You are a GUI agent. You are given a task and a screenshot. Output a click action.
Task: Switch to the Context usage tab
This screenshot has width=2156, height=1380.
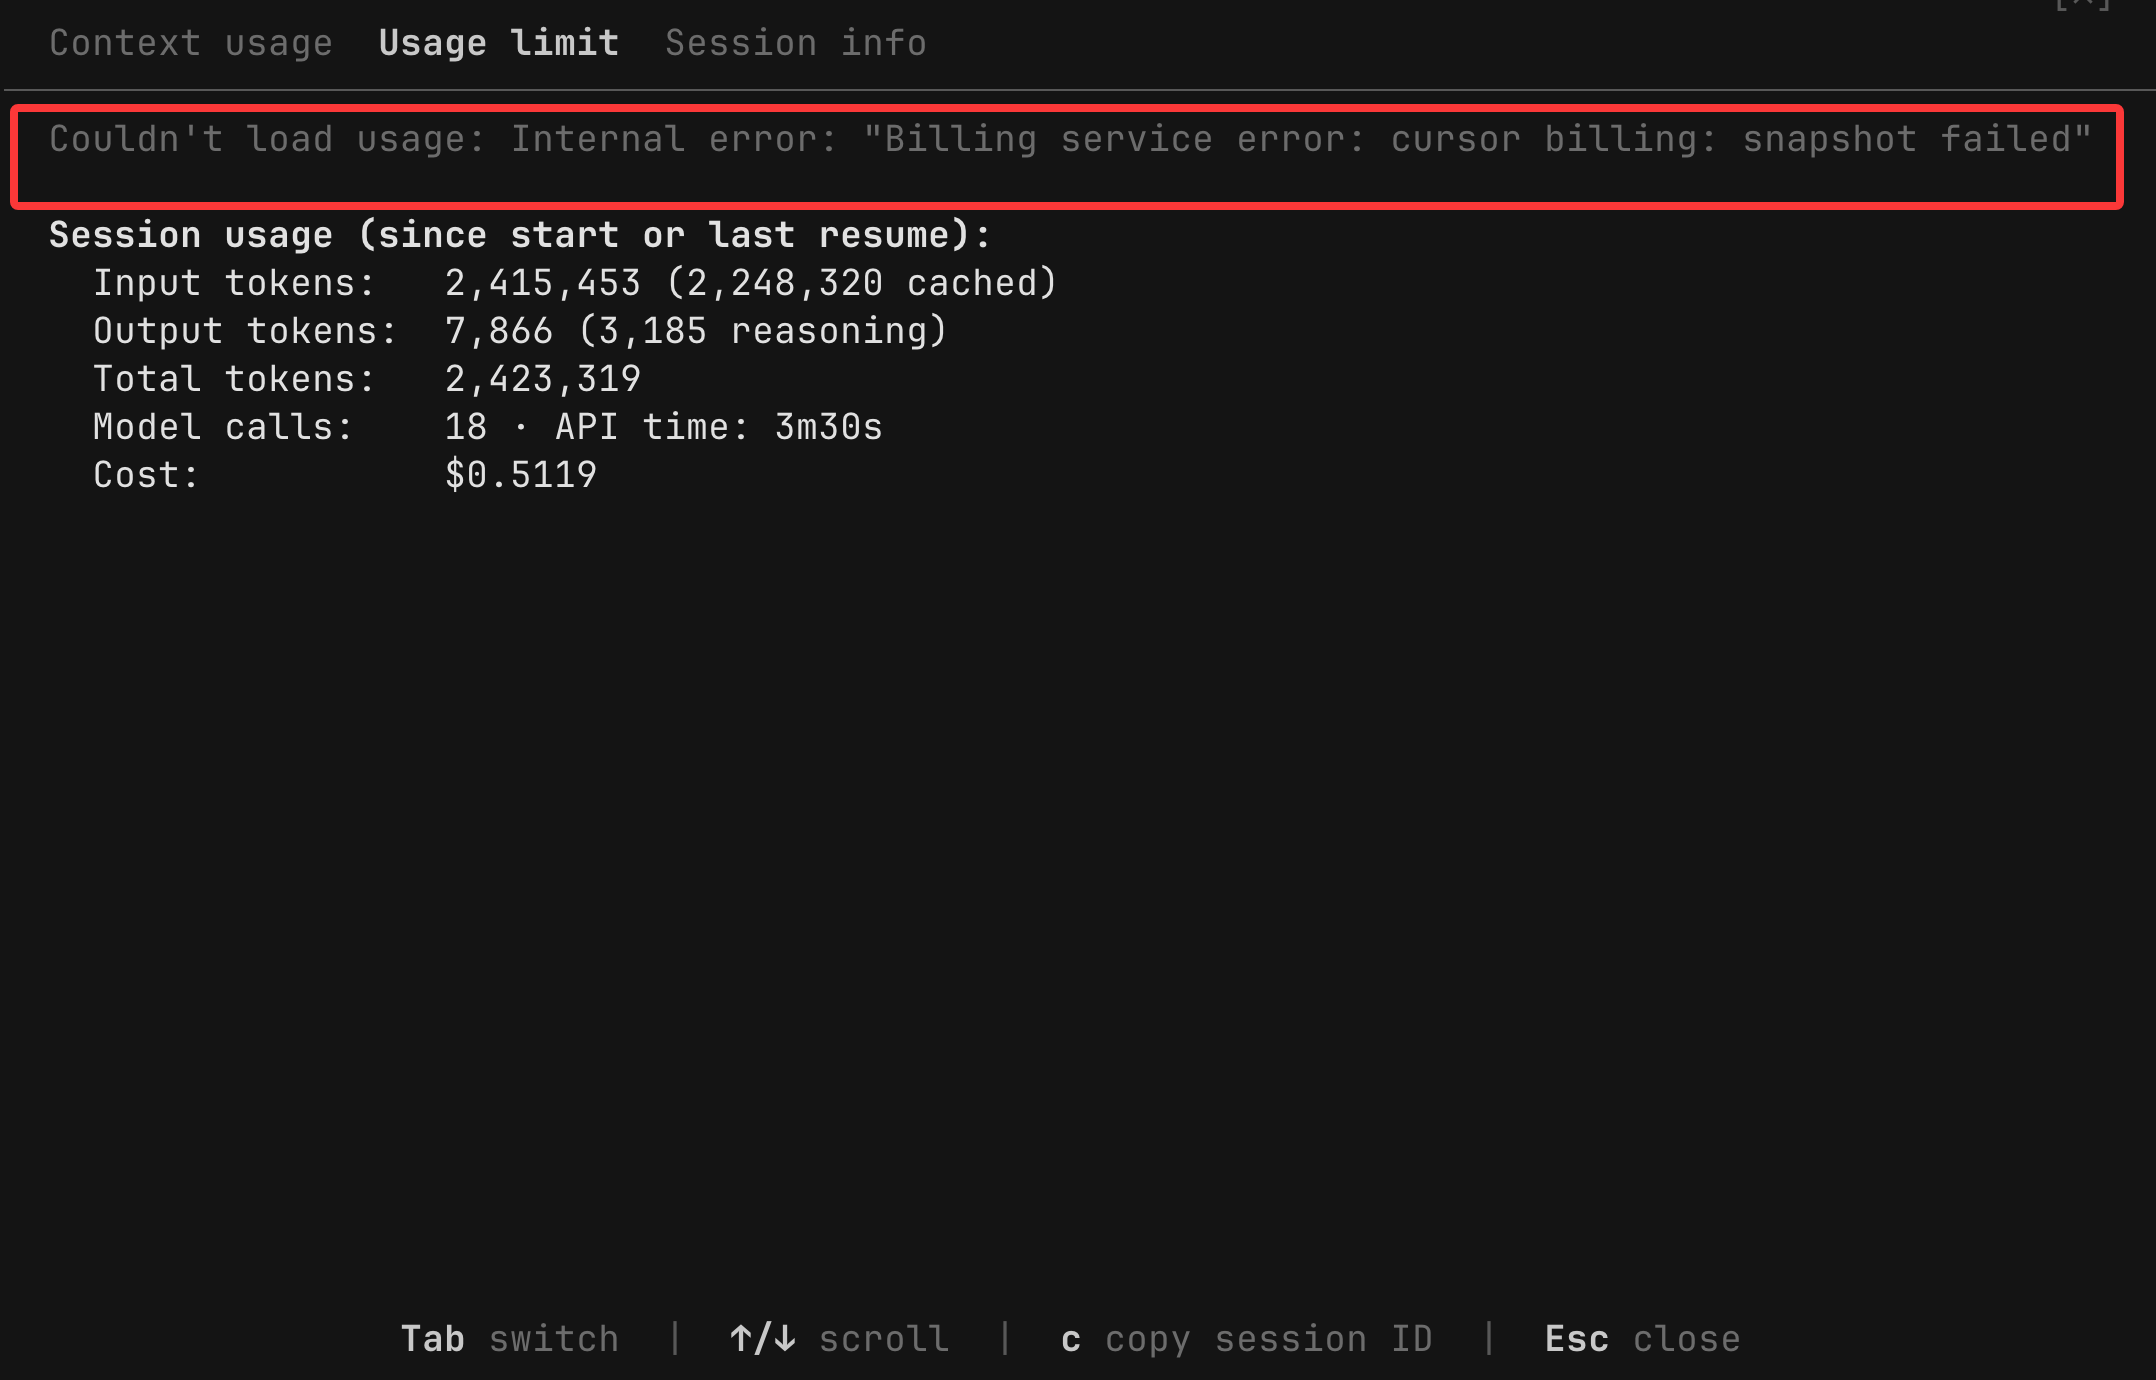(x=191, y=43)
